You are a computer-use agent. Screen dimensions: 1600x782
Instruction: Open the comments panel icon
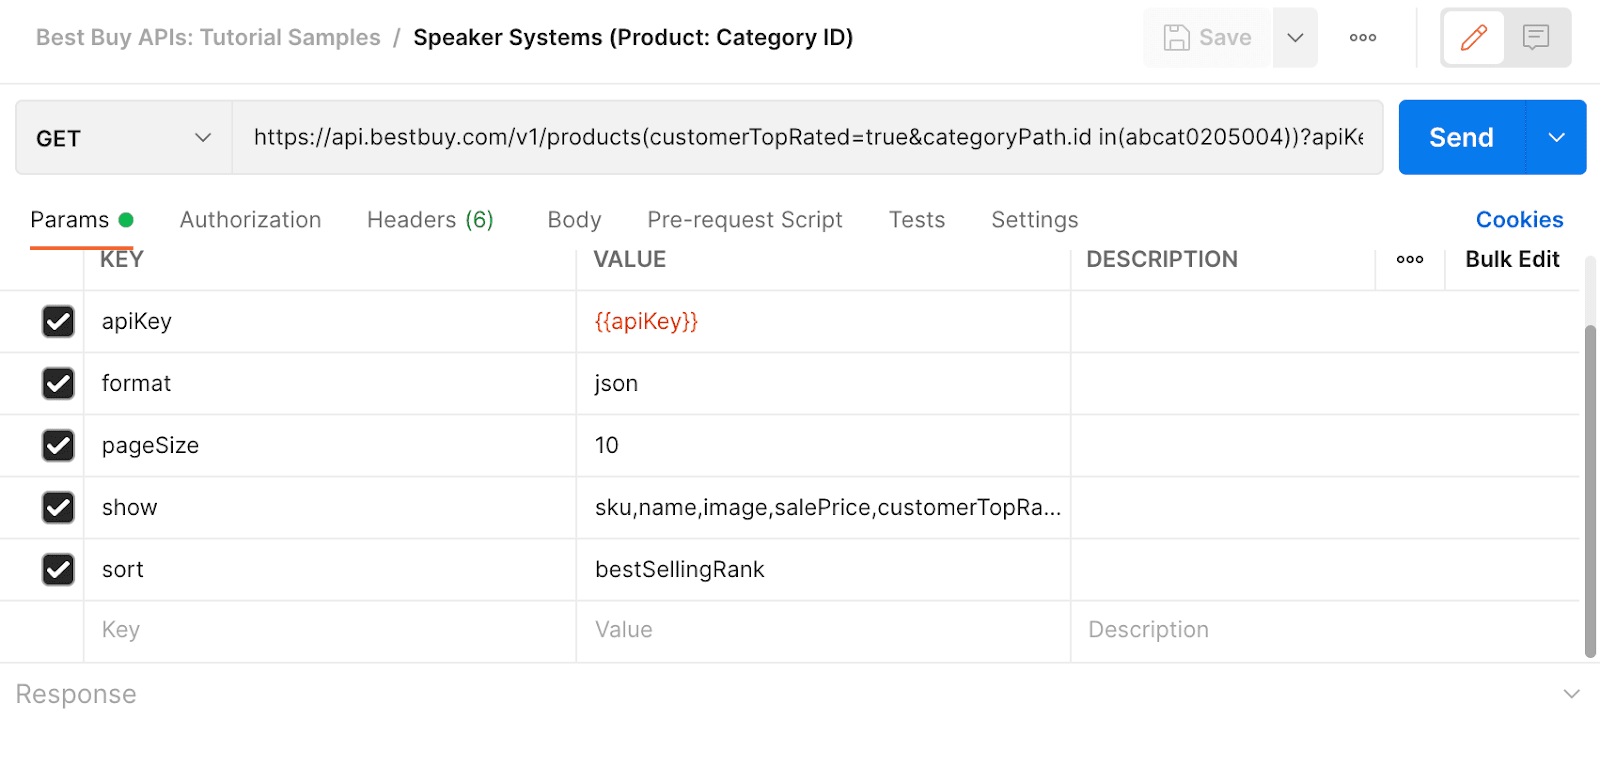pyautogui.click(x=1536, y=38)
